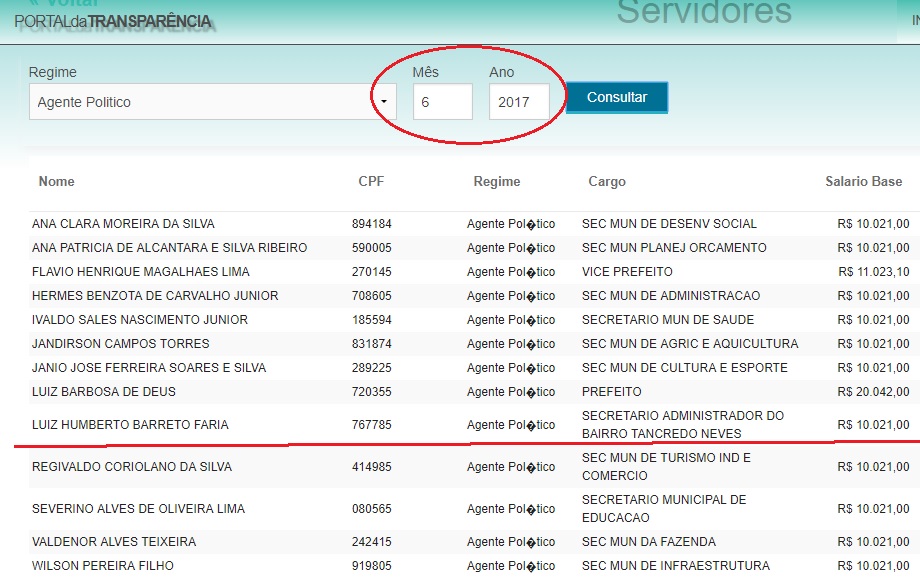This screenshot has width=920, height=577.
Task: Click the Secretario Municipal de Educacao cell
Action: [x=663, y=509]
